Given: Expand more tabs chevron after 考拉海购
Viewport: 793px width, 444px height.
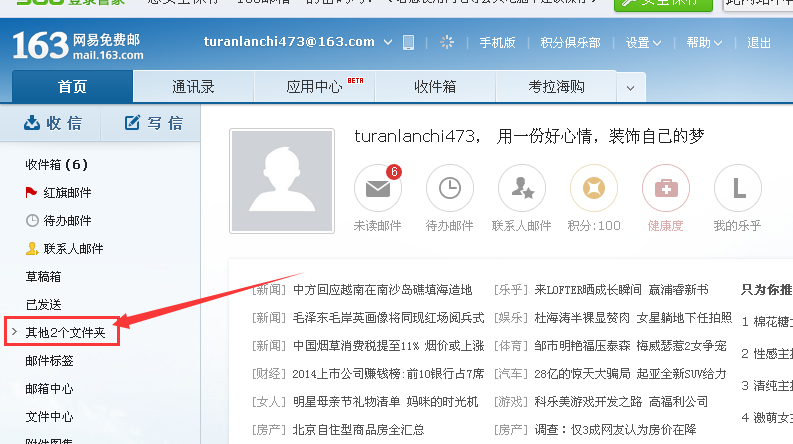Looking at the screenshot, I should (631, 88).
